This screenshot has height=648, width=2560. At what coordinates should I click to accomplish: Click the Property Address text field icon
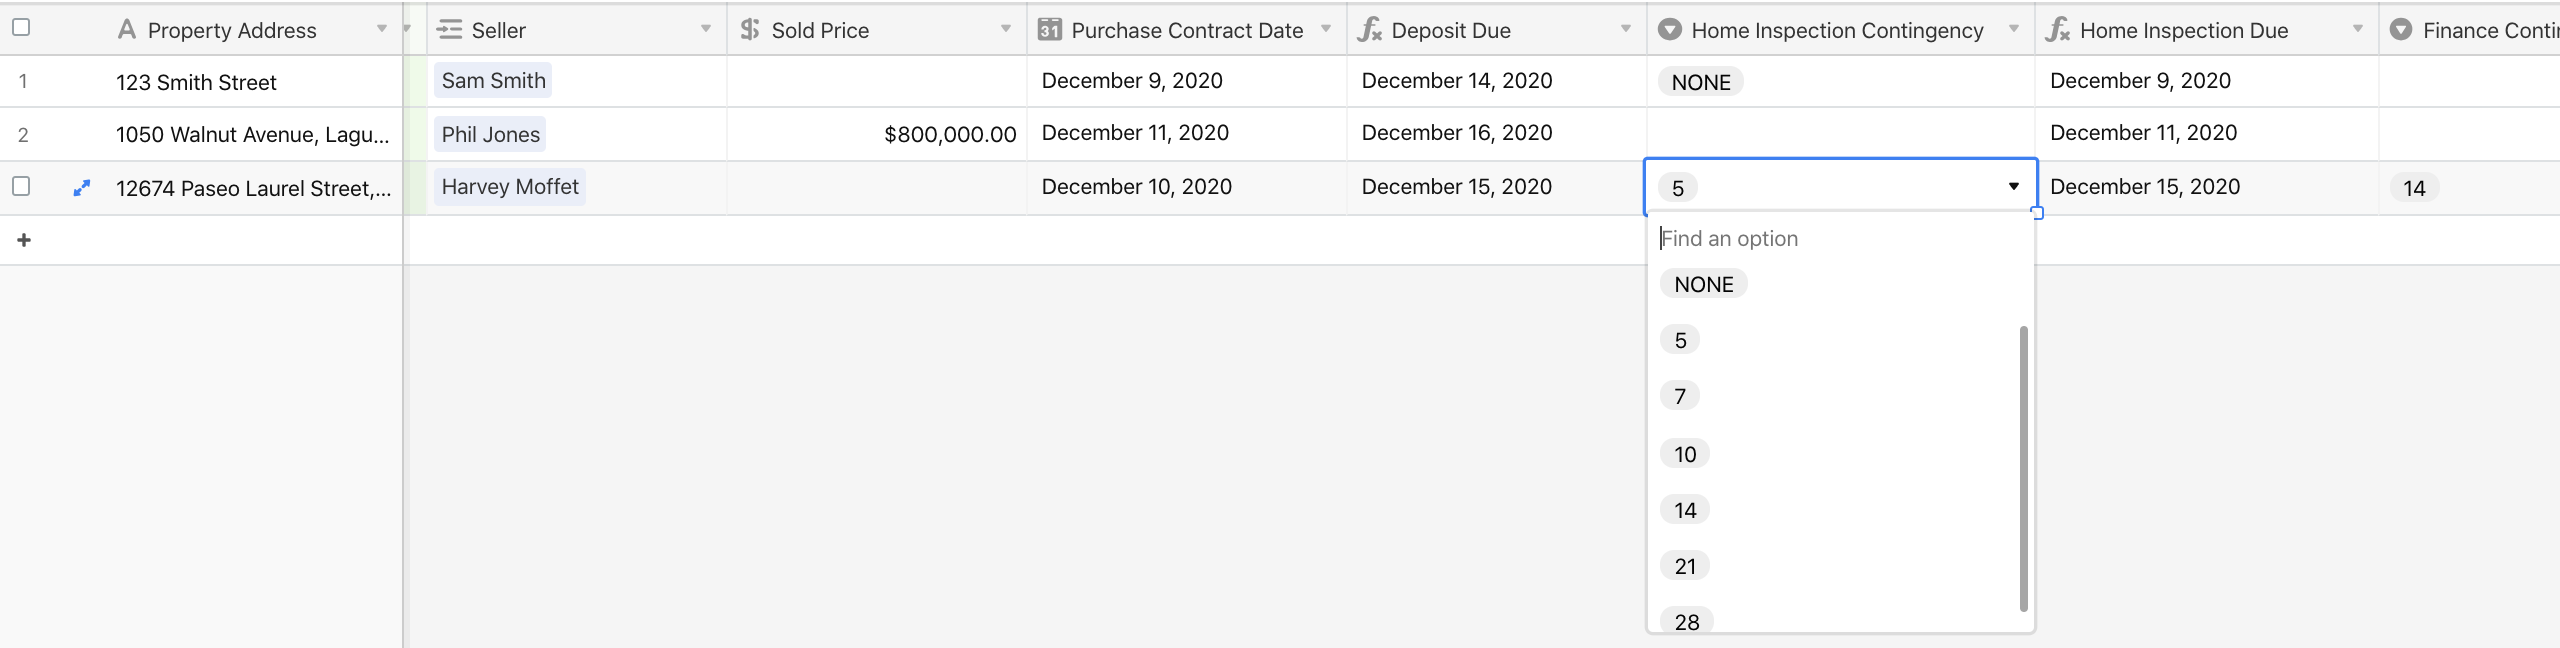pos(127,30)
